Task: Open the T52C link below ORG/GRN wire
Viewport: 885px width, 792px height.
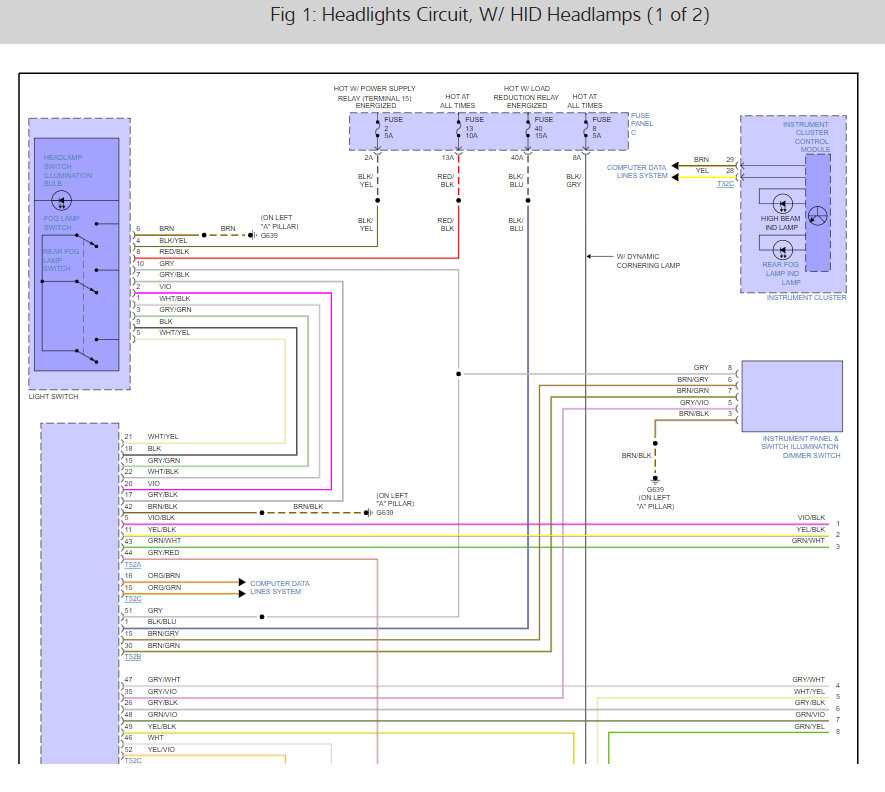Action: click(x=133, y=598)
